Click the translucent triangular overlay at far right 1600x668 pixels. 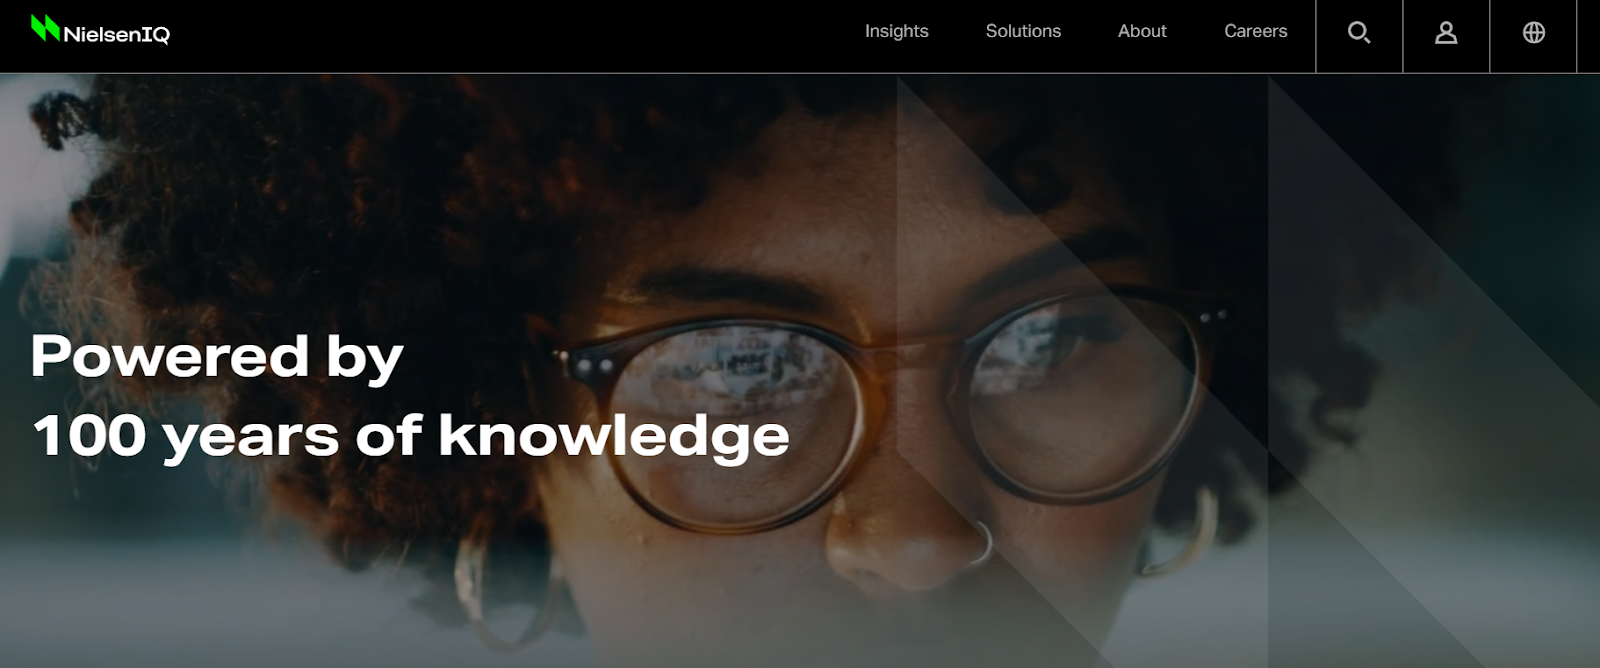tap(1434, 371)
